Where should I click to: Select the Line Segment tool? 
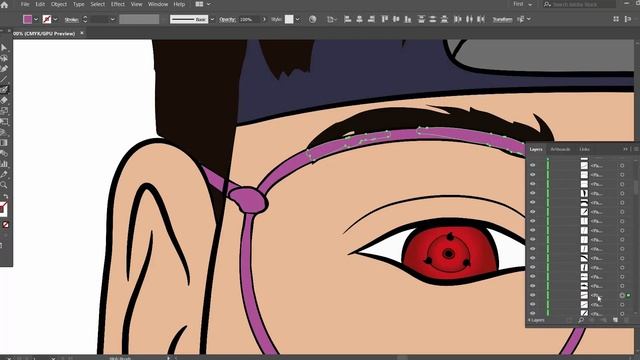pos(4,79)
